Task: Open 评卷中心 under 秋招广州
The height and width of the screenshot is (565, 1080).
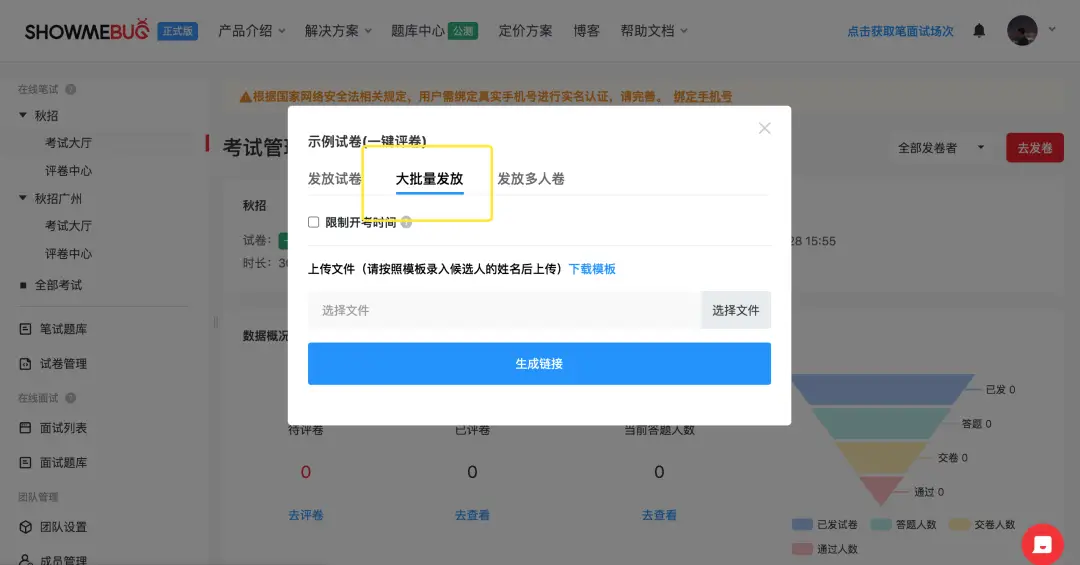Action: point(68,254)
